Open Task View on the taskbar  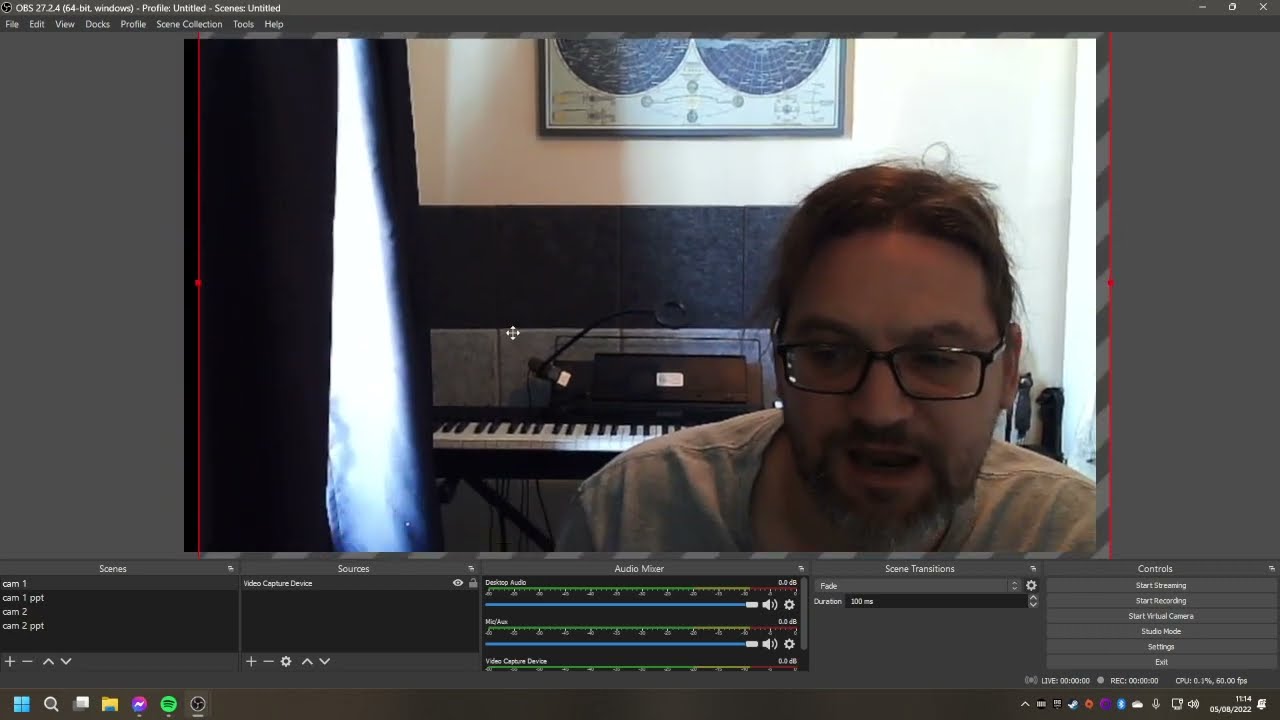point(81,704)
